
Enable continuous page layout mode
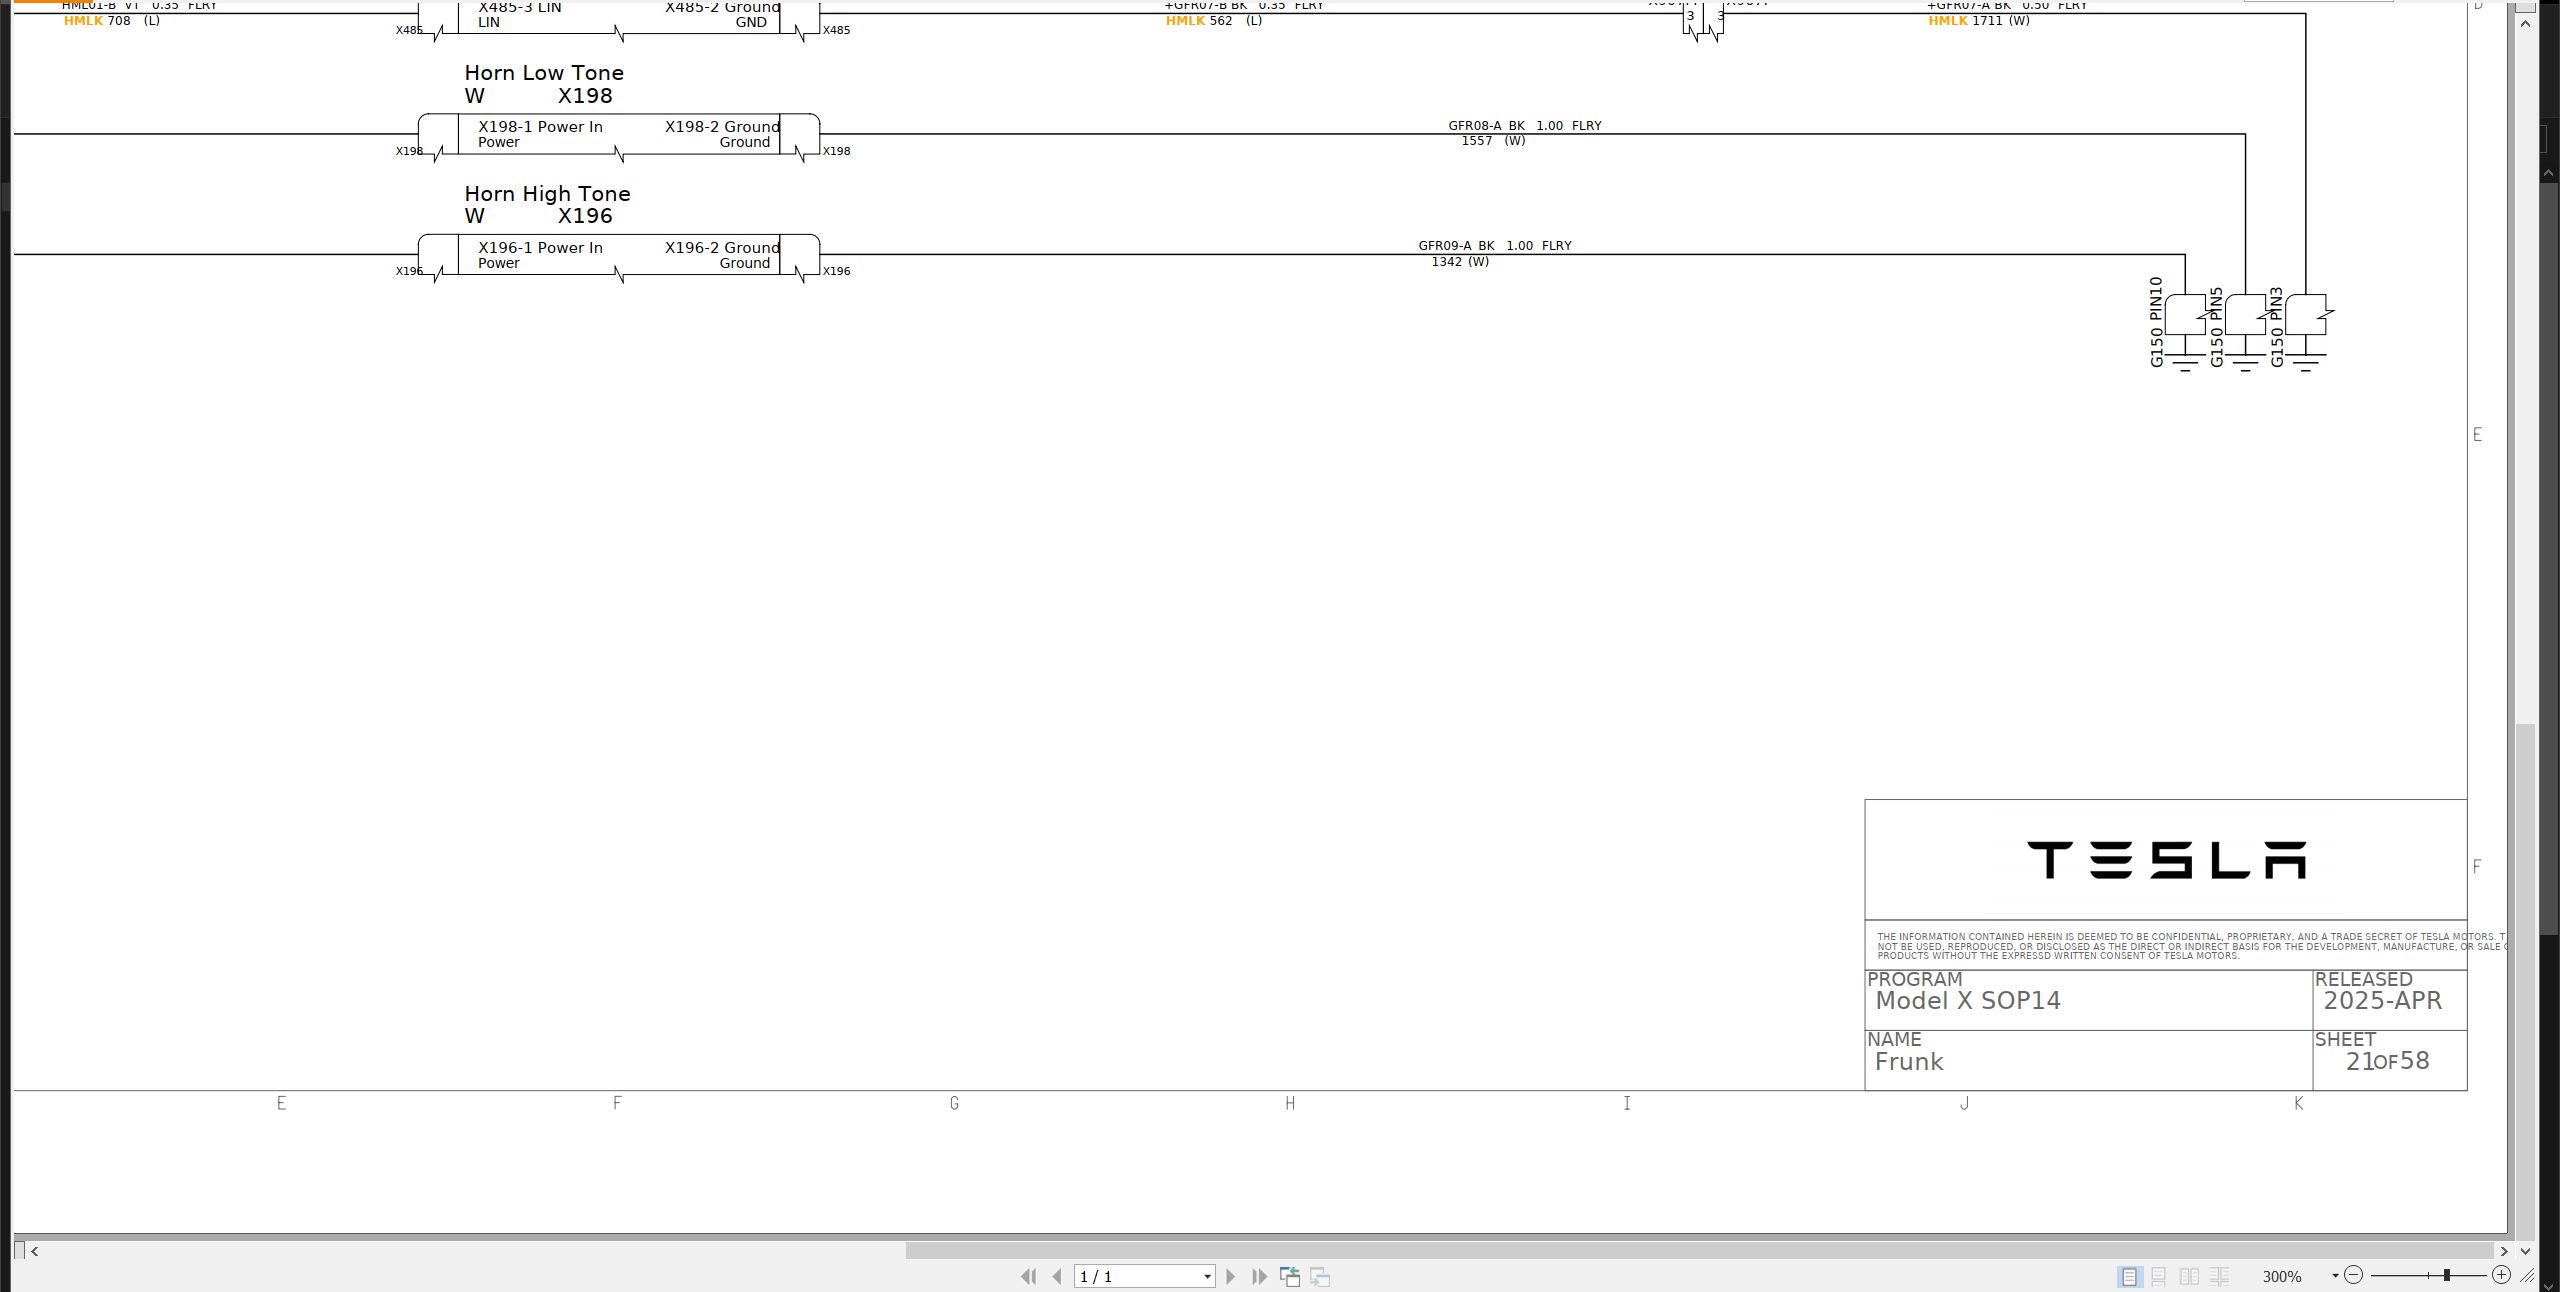pyautogui.click(x=2159, y=1276)
